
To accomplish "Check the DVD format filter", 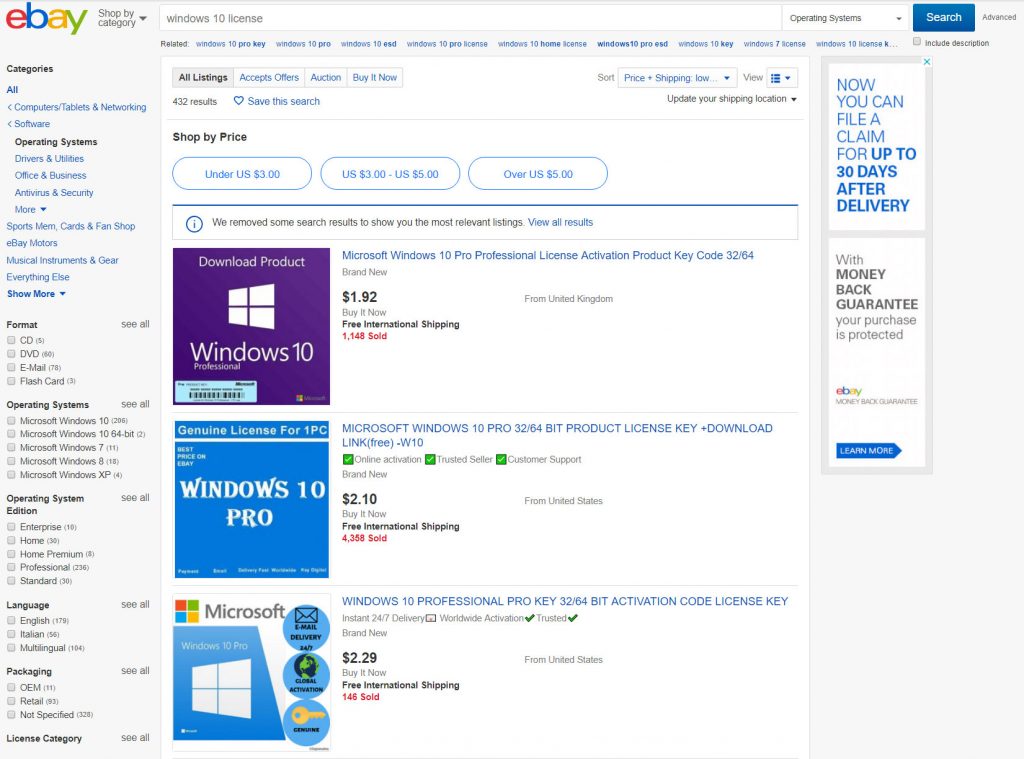I will [x=11, y=354].
